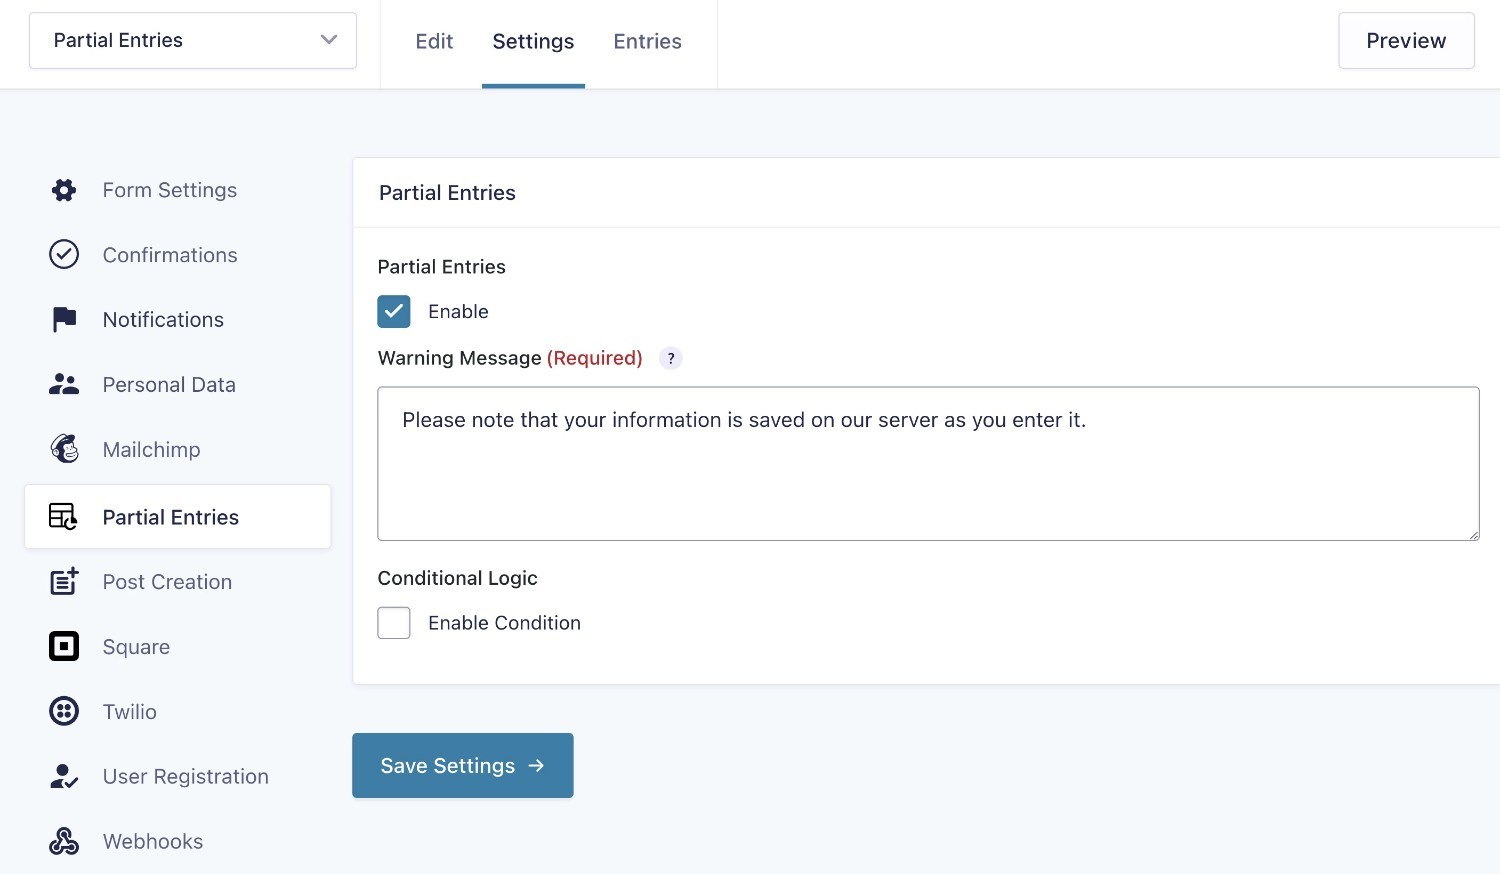The width and height of the screenshot is (1500, 874).
Task: Open the Warning Message help tooltip icon
Action: pos(671,358)
